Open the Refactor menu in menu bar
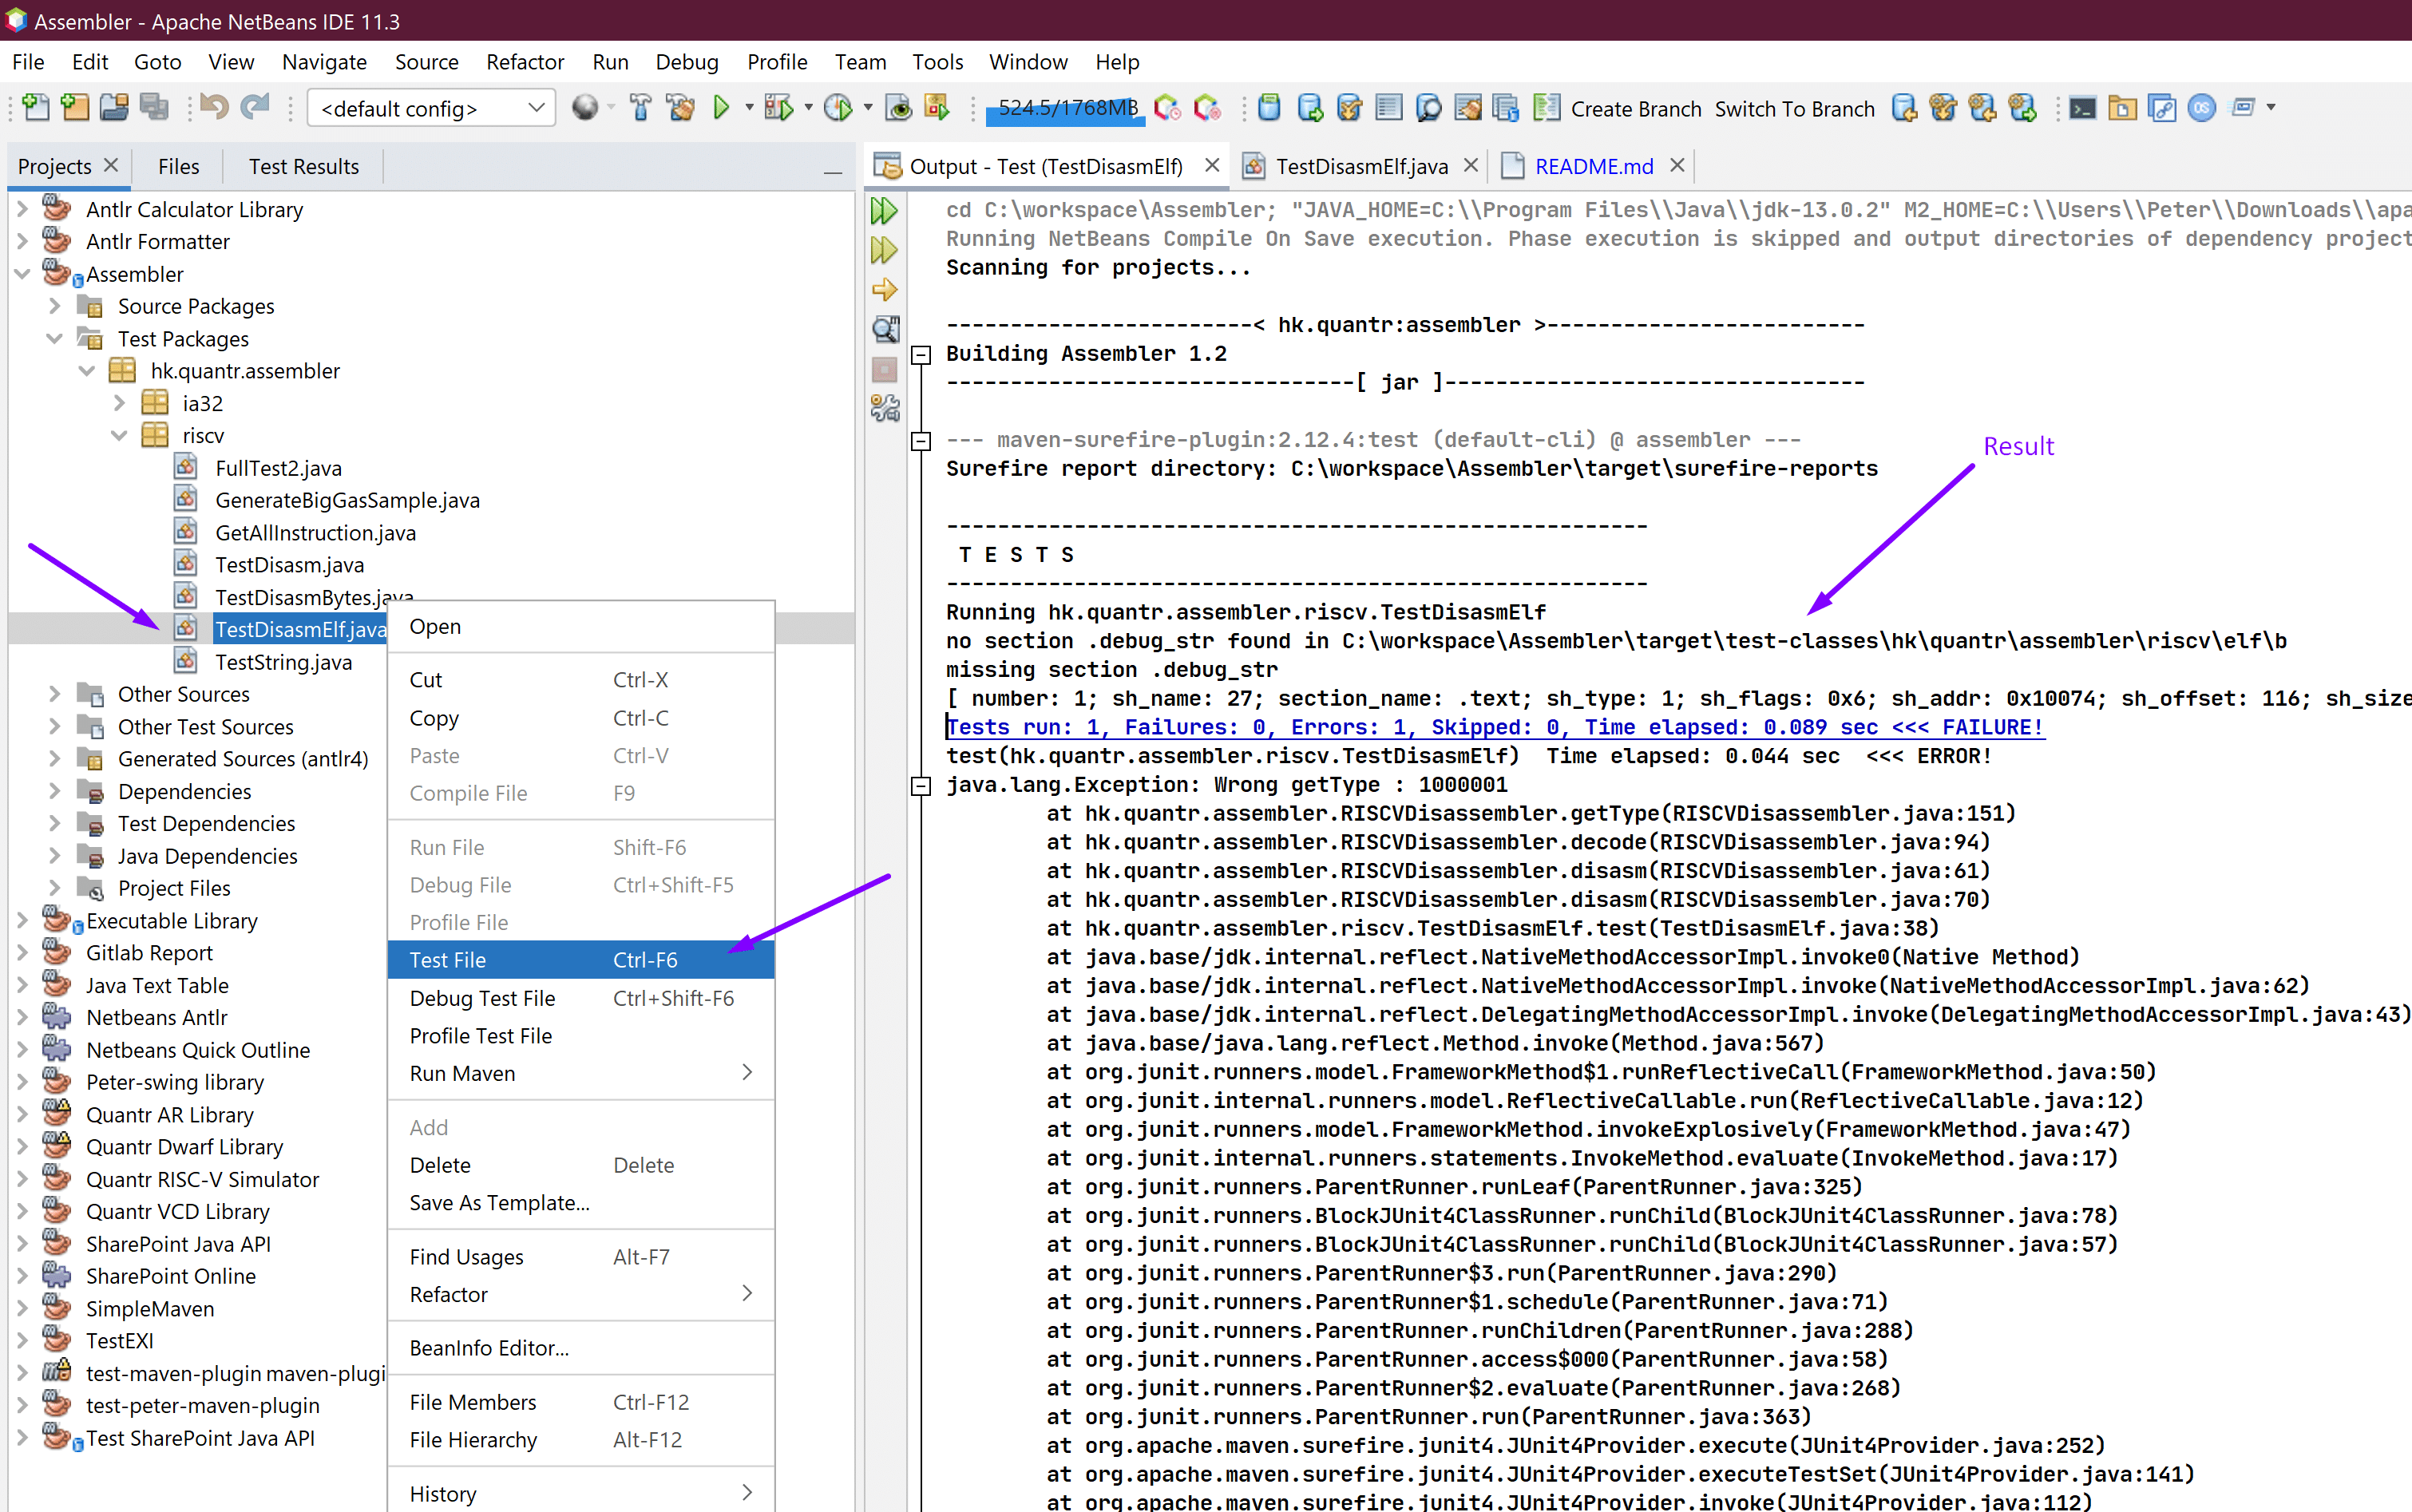This screenshot has width=2412, height=1512. [525, 62]
